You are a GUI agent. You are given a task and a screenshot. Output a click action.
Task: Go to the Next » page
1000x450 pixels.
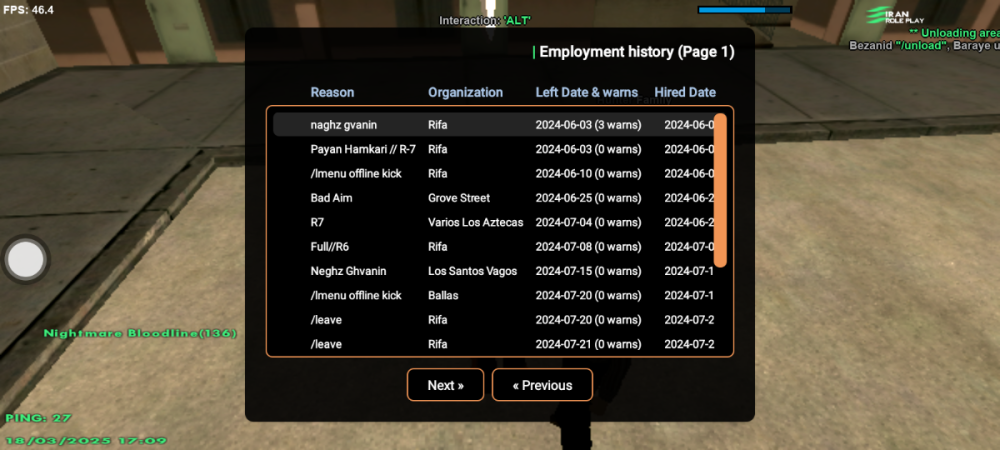click(445, 385)
